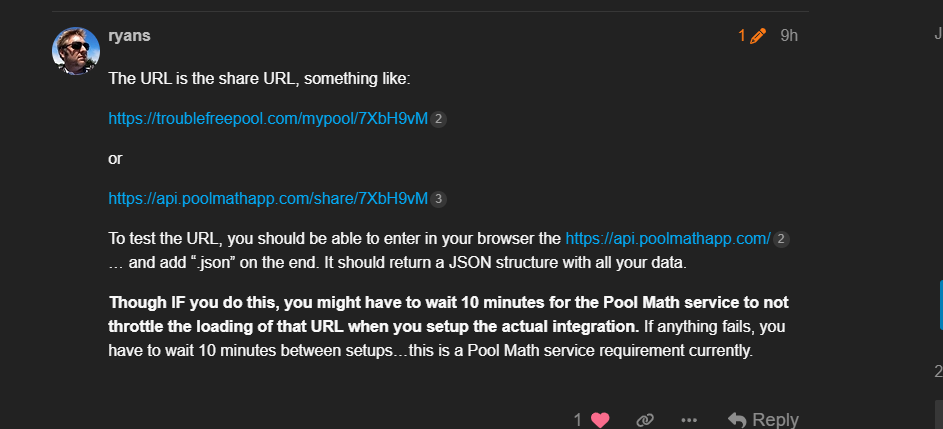Click the 9h post timestamp
The height and width of the screenshot is (429, 943).
click(789, 36)
